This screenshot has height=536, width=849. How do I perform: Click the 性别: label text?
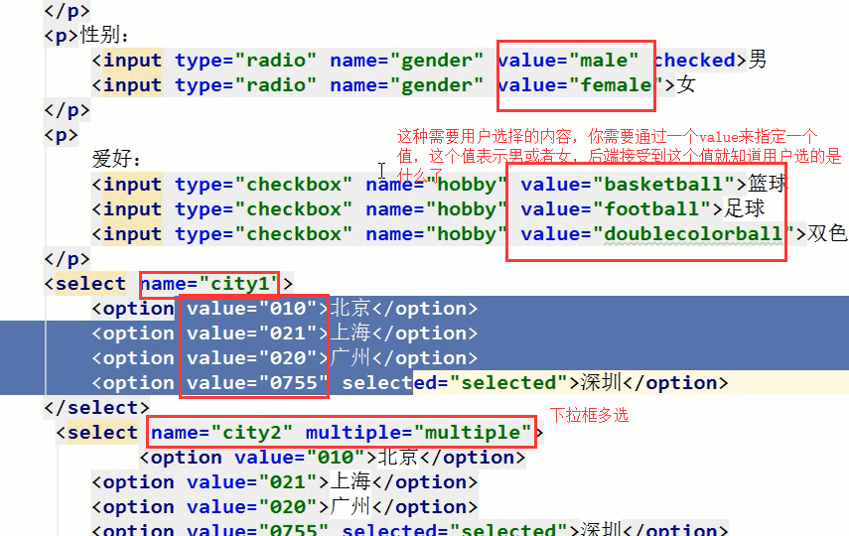click(x=105, y=35)
